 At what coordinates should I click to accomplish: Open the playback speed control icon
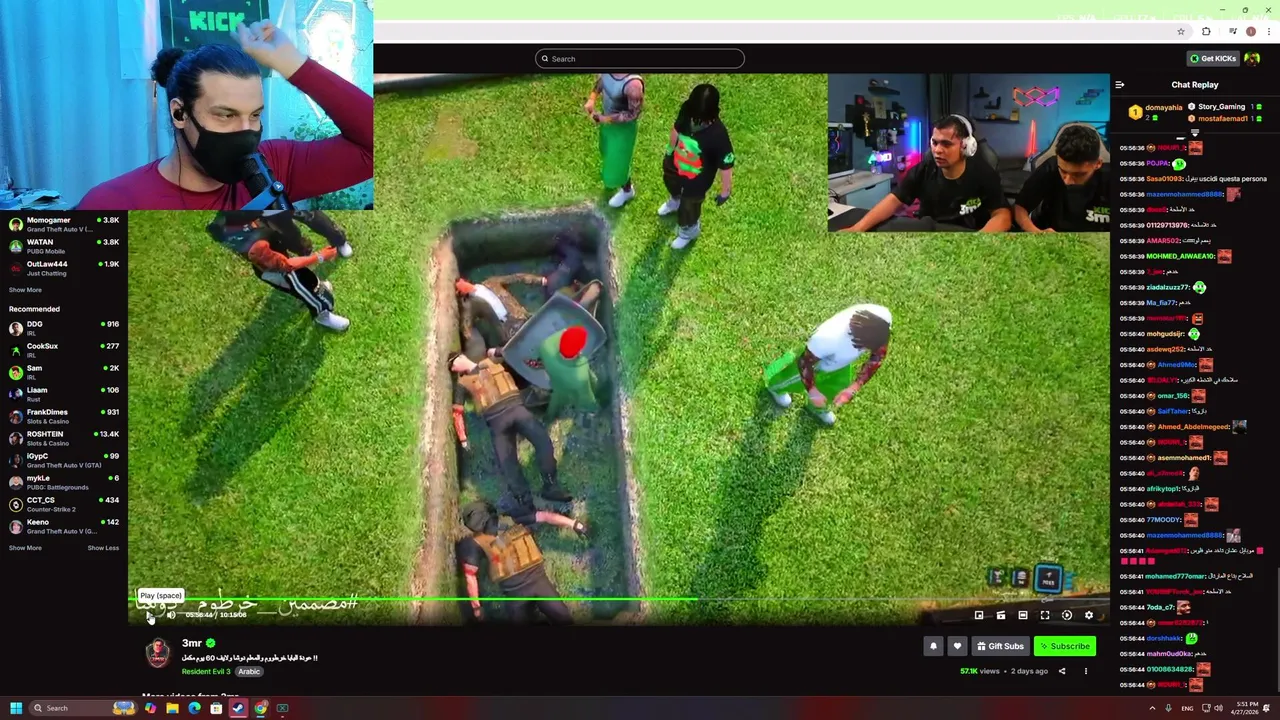(1067, 615)
